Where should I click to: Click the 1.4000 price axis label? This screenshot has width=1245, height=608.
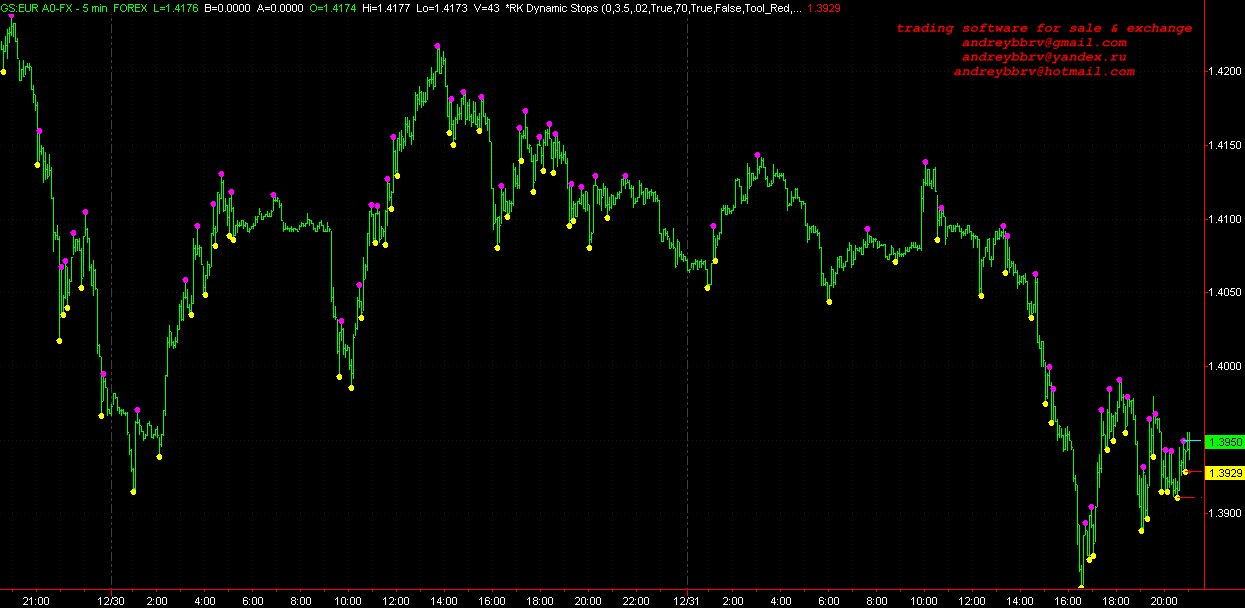1225,367
